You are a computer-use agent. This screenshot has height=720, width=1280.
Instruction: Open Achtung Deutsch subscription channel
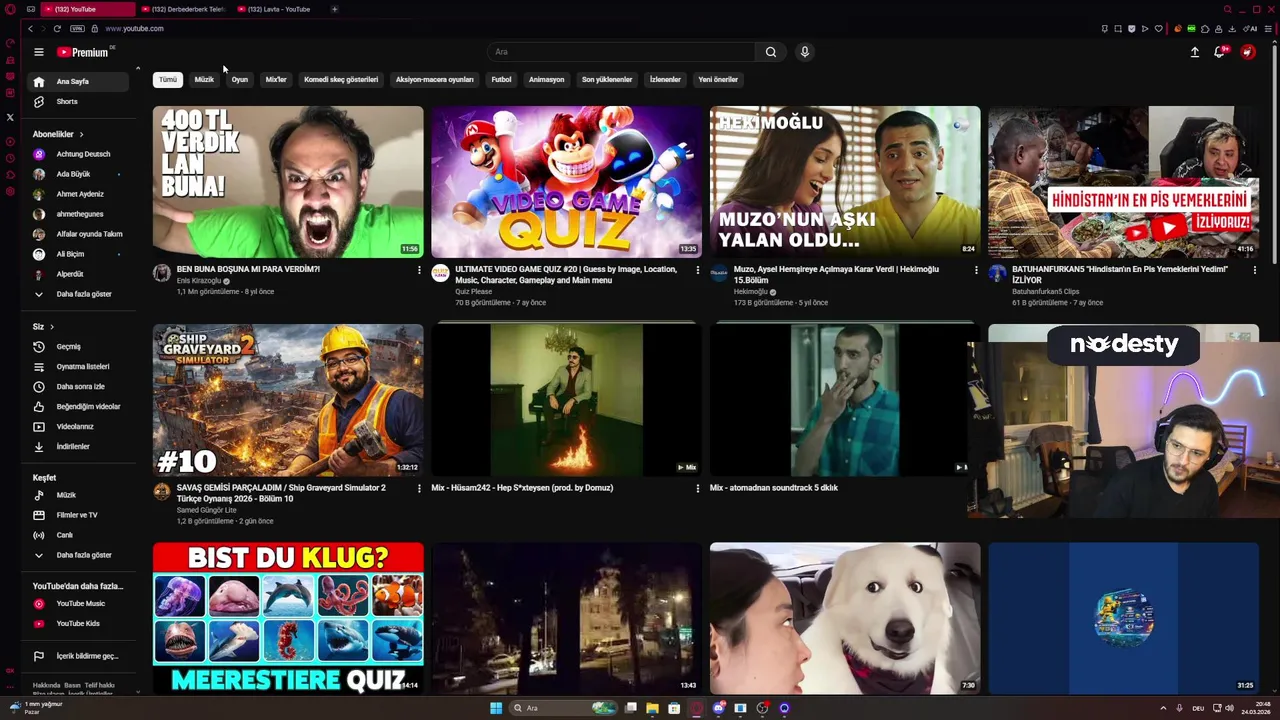[x=80, y=154]
